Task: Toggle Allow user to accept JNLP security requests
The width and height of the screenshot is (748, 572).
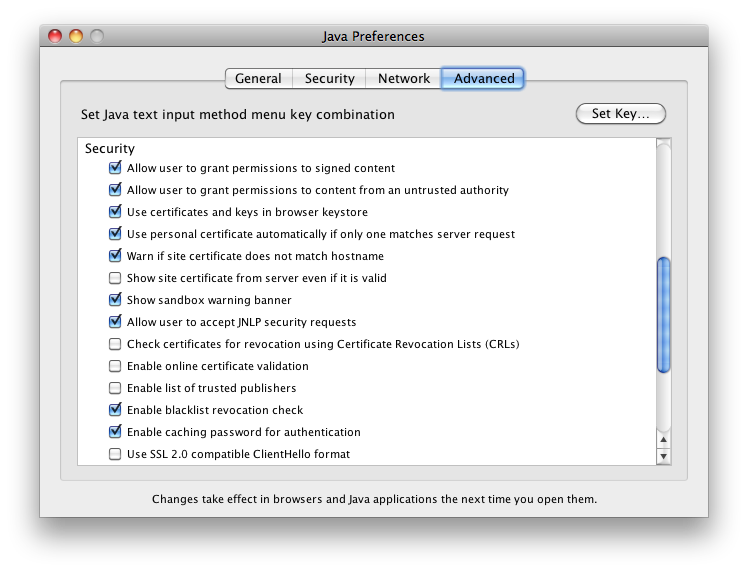Action: [115, 322]
